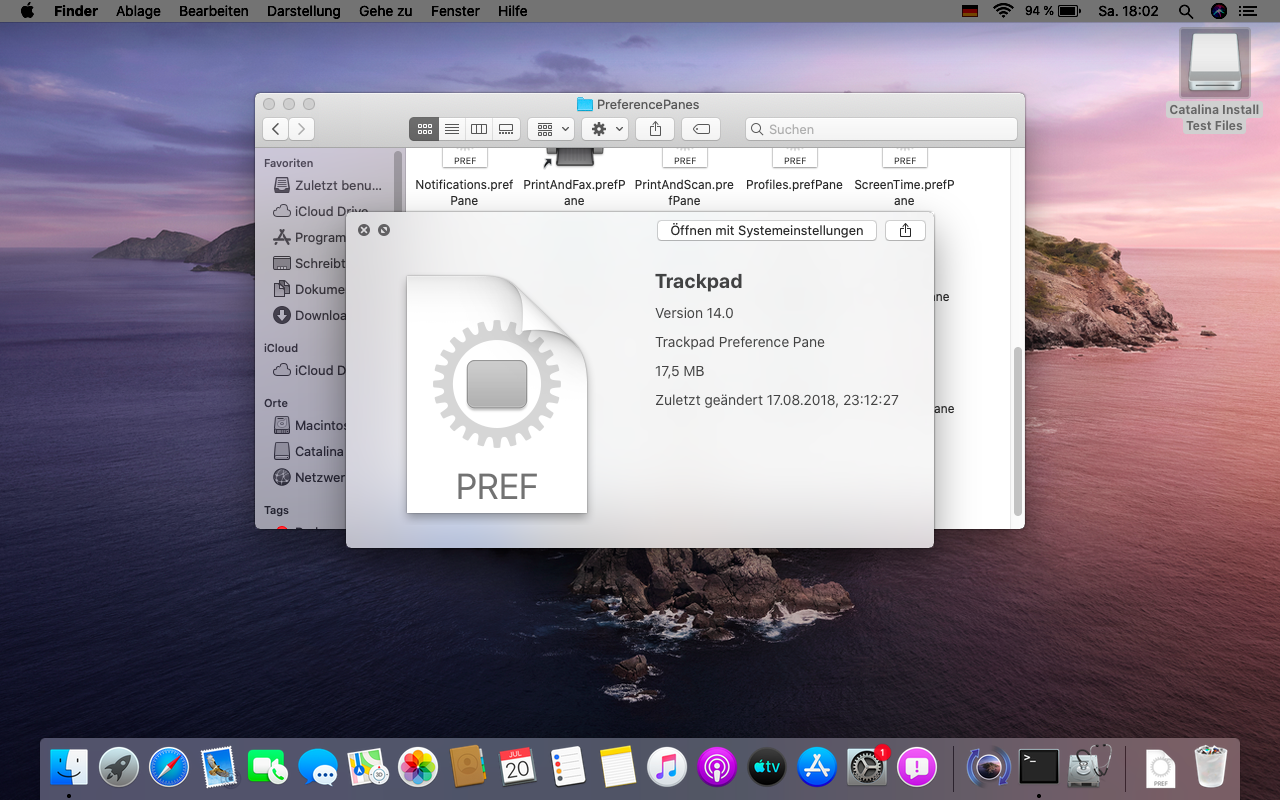Open Downloads in the Finder sidebar

[x=310, y=315]
